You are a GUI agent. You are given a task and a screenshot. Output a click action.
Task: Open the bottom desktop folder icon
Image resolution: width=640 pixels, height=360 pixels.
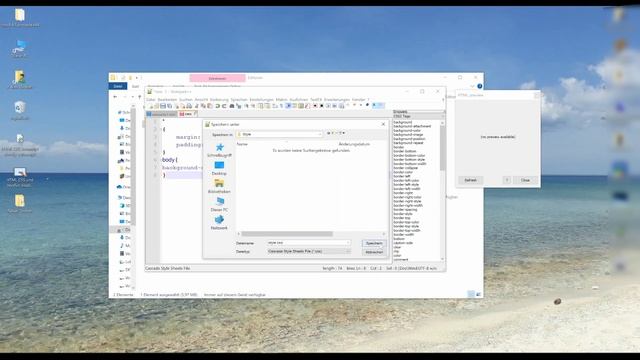tap(20, 204)
